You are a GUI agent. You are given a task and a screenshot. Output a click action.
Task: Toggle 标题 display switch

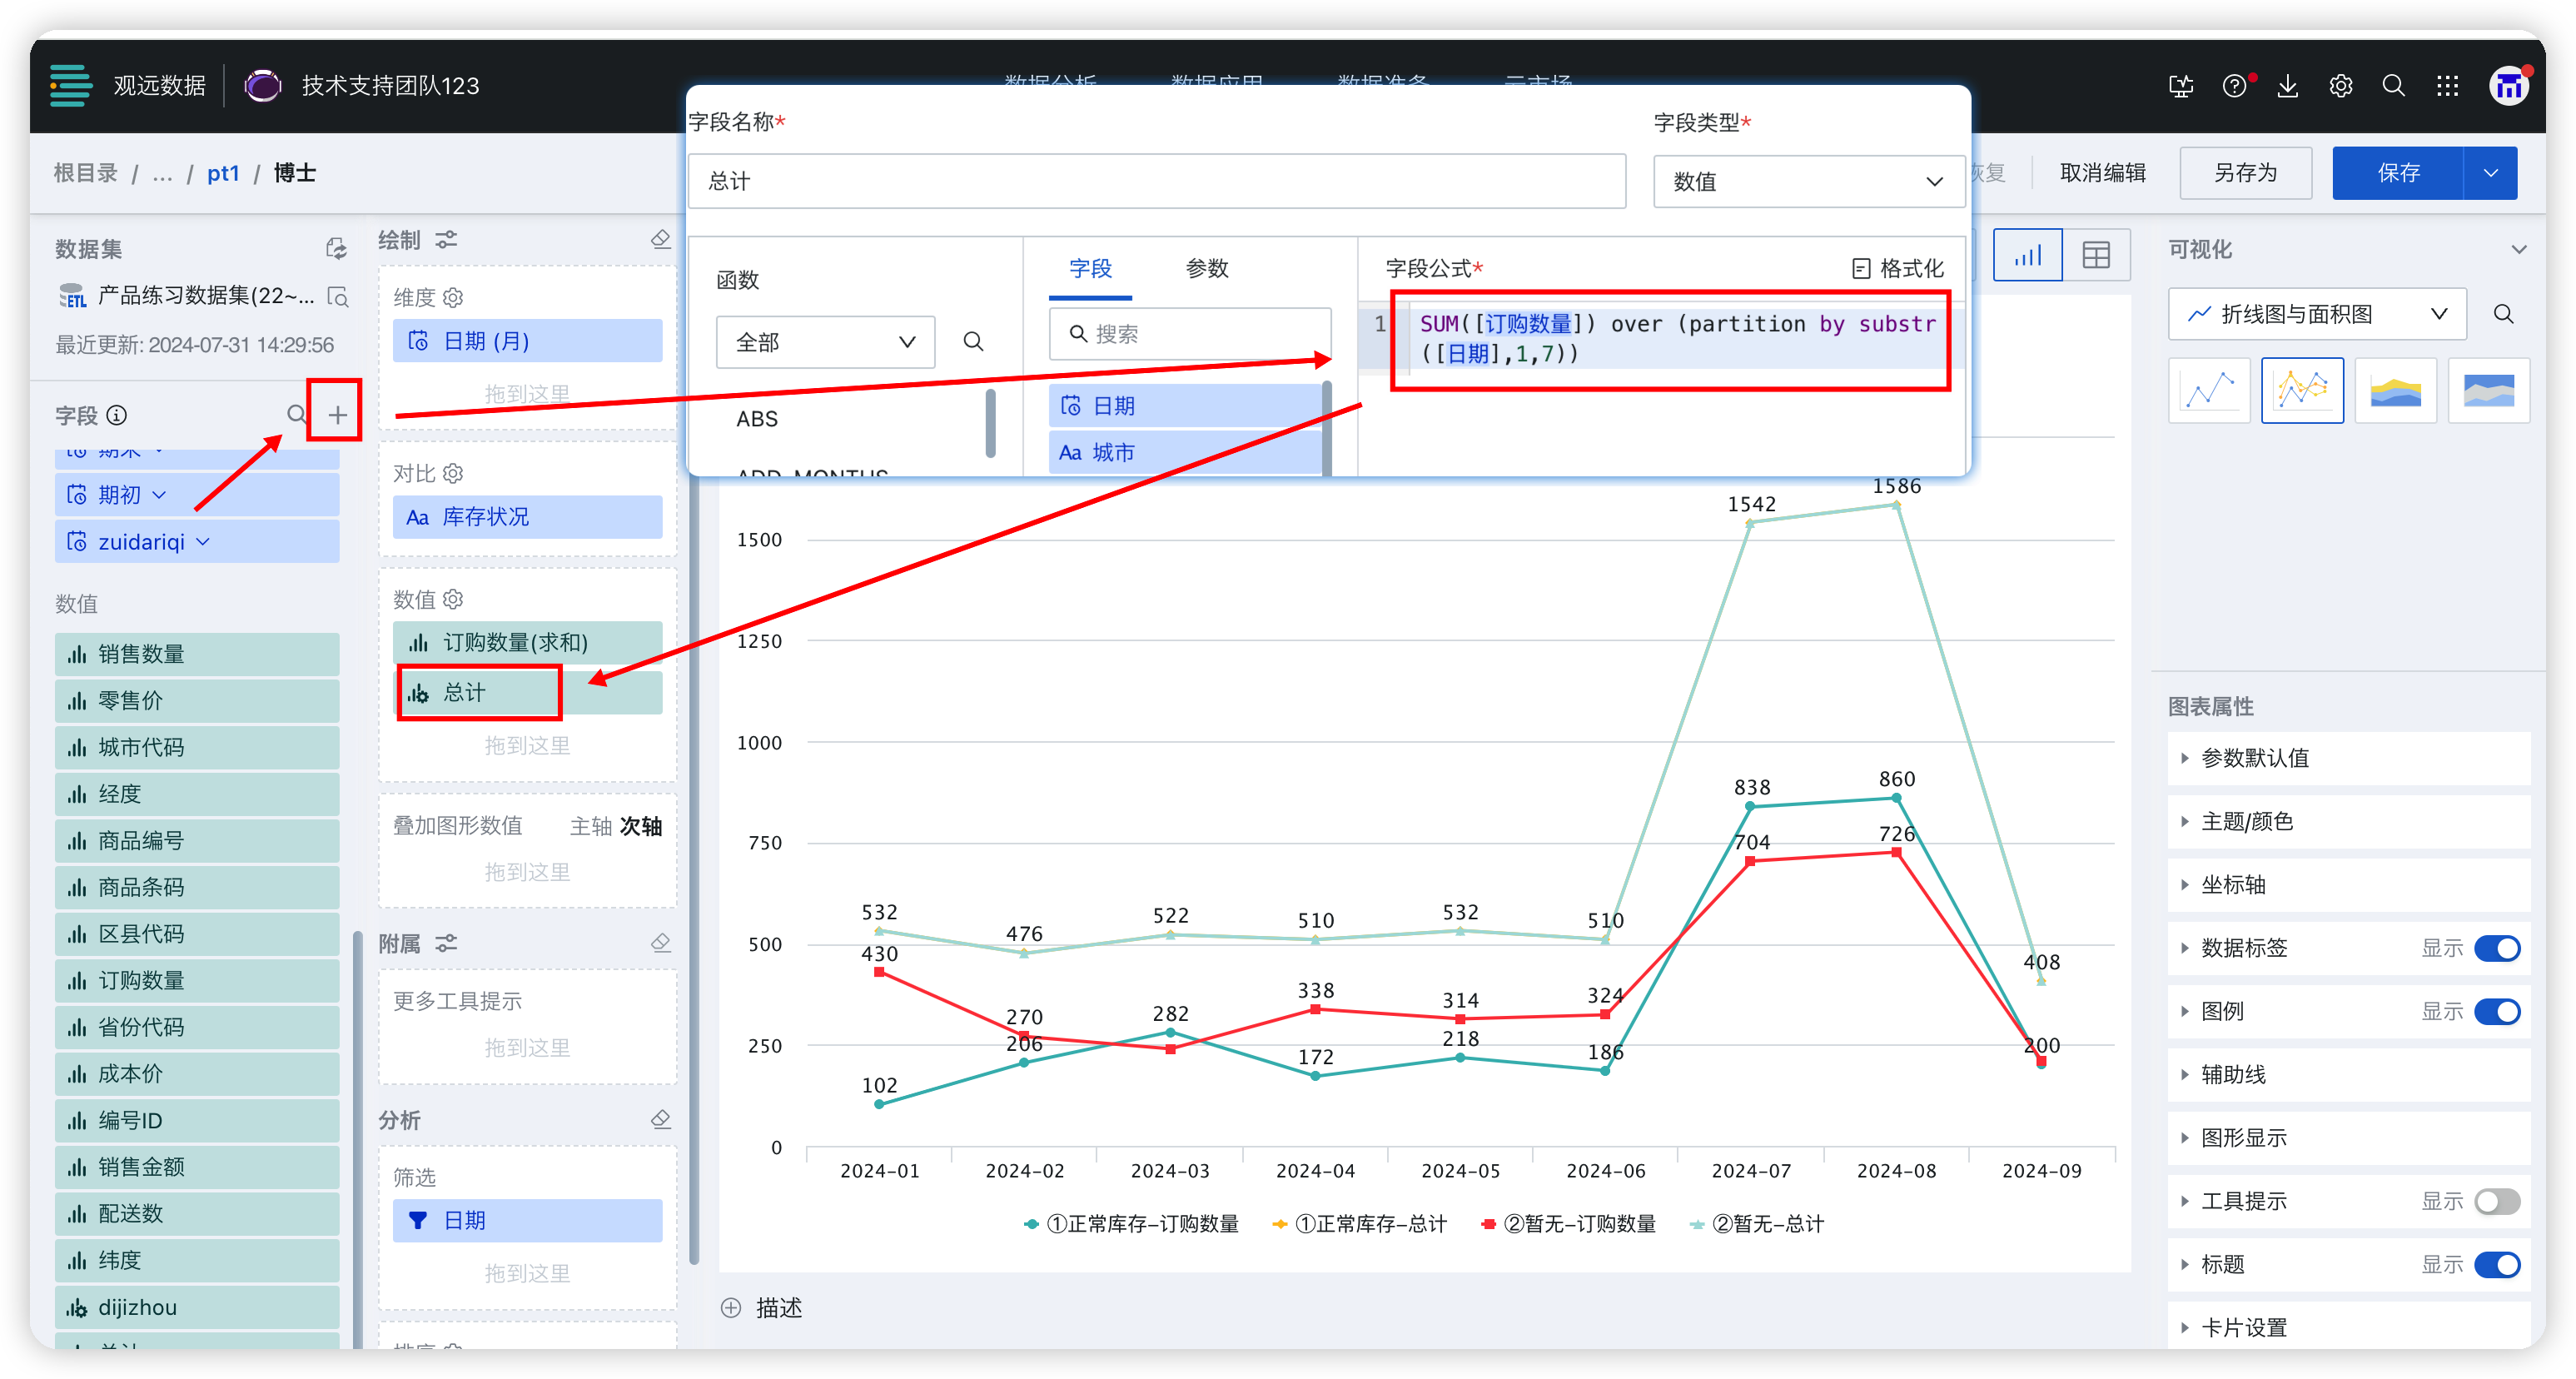pos(2497,1265)
